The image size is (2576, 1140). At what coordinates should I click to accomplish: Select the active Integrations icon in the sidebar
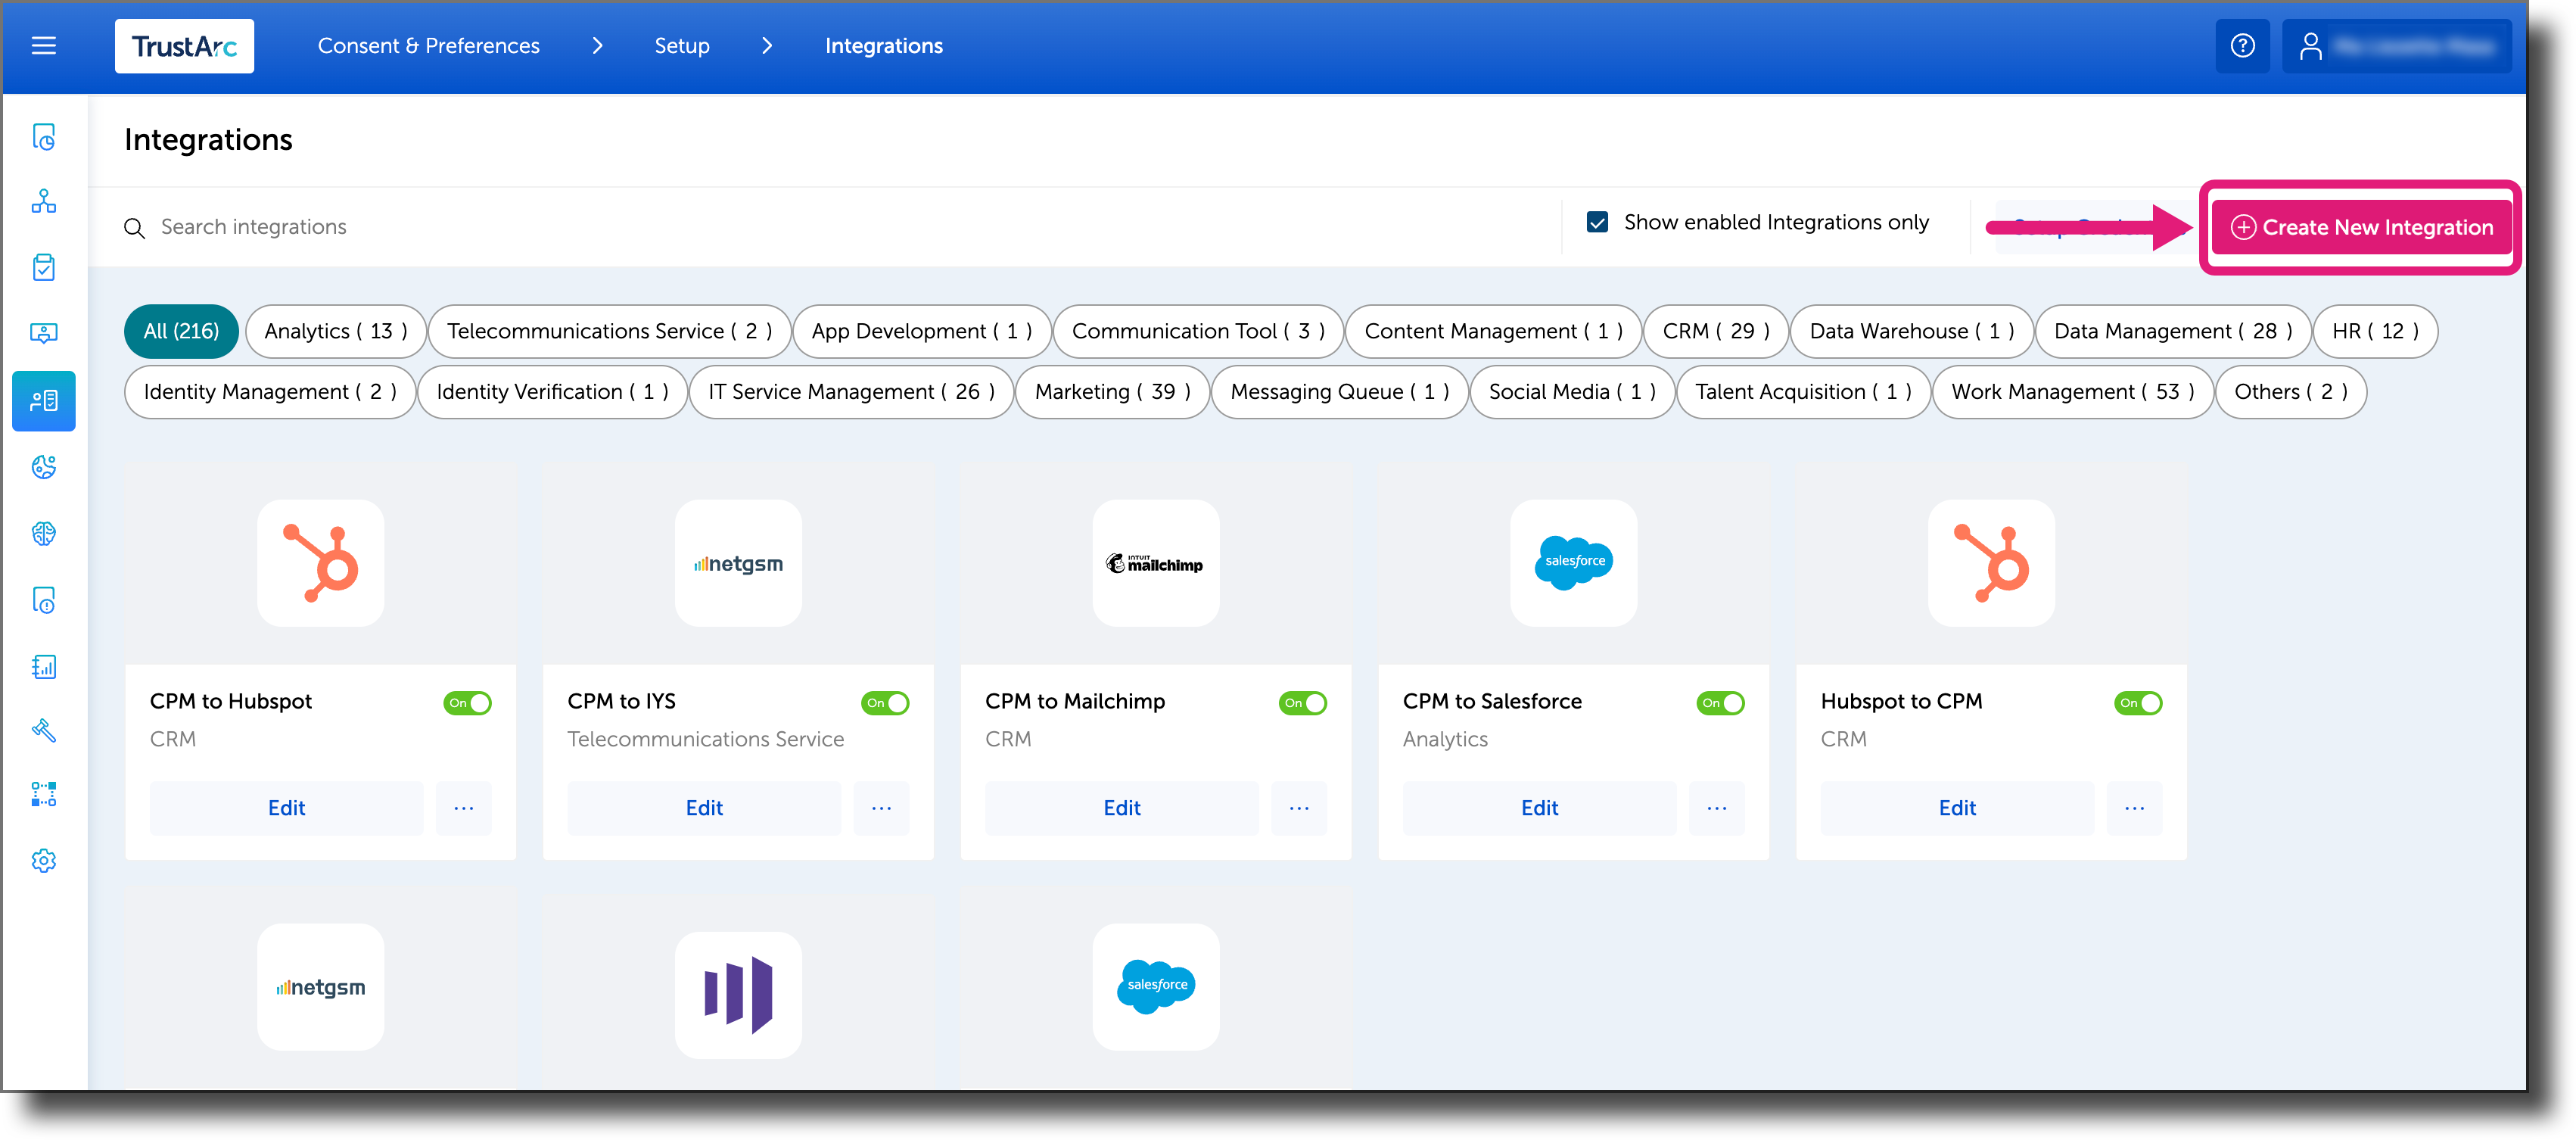44,400
